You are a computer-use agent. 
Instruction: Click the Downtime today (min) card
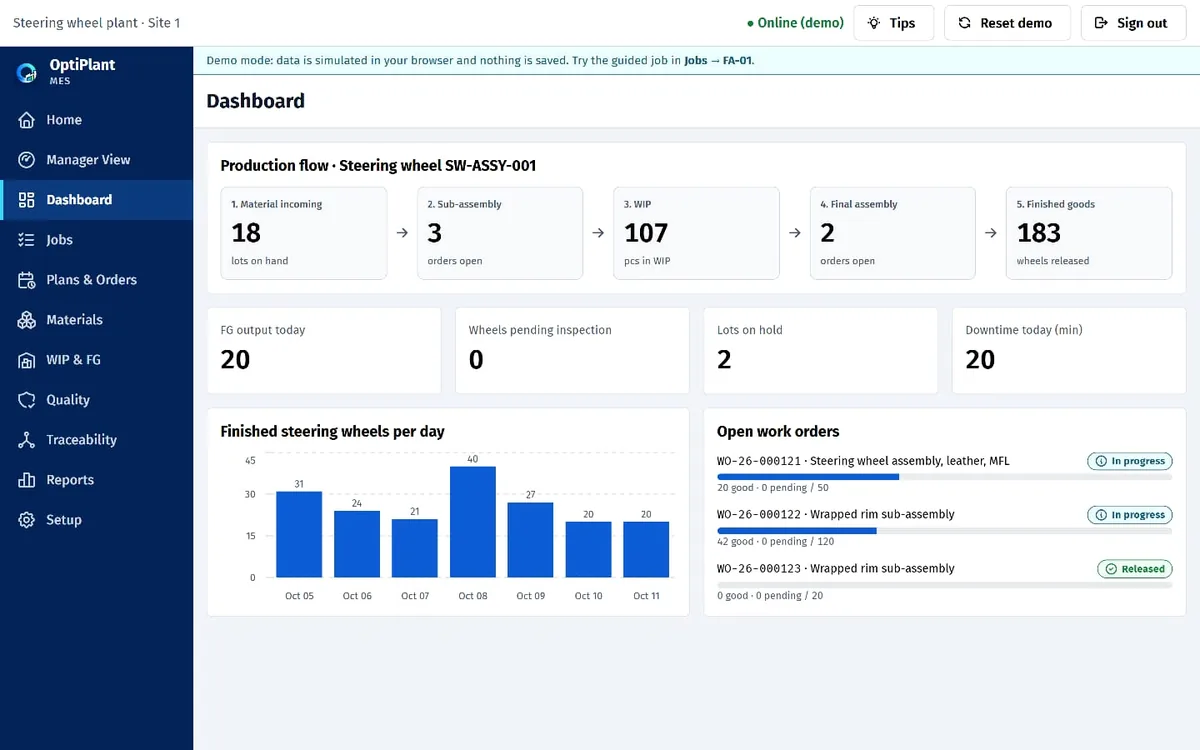coord(1069,350)
